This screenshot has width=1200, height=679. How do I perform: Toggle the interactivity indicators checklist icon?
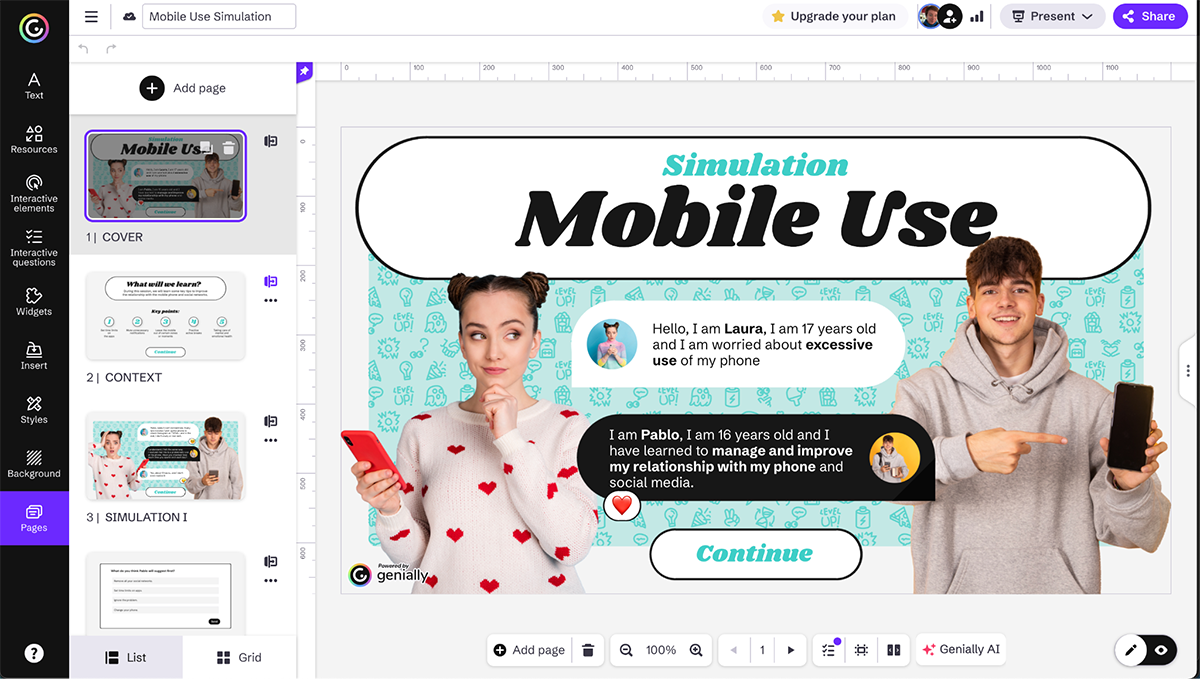coord(827,649)
